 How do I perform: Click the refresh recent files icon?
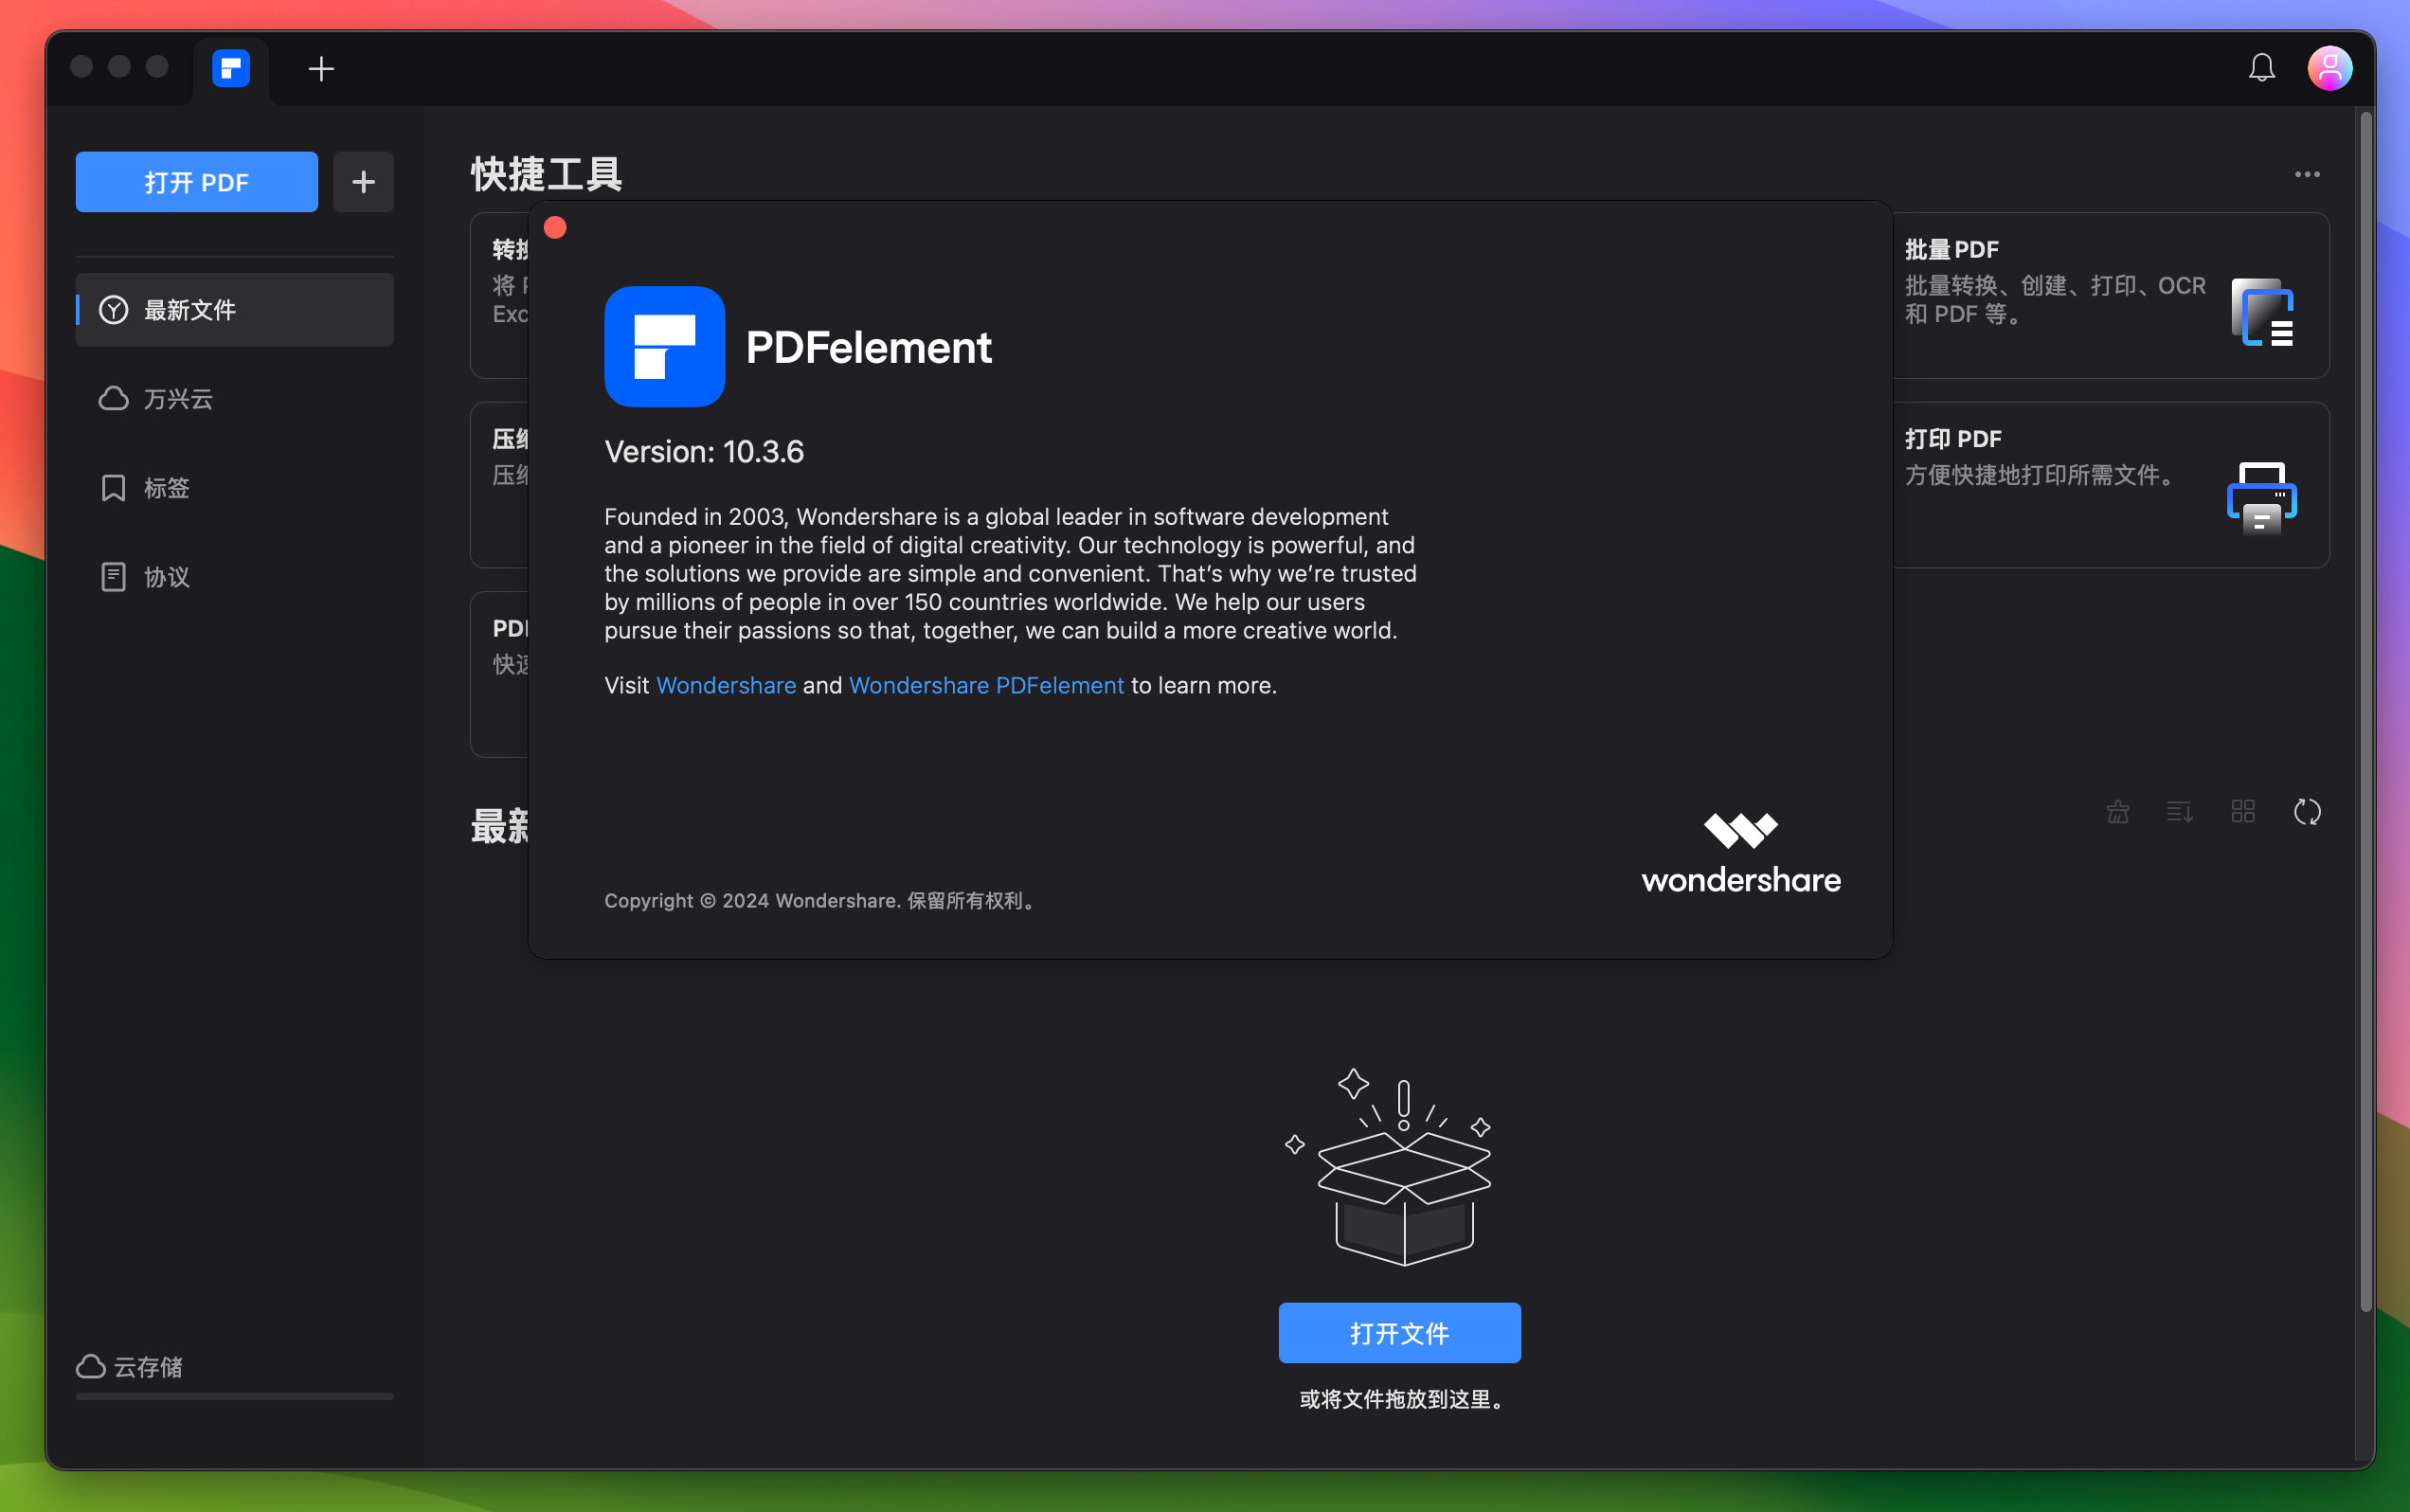coord(2306,812)
